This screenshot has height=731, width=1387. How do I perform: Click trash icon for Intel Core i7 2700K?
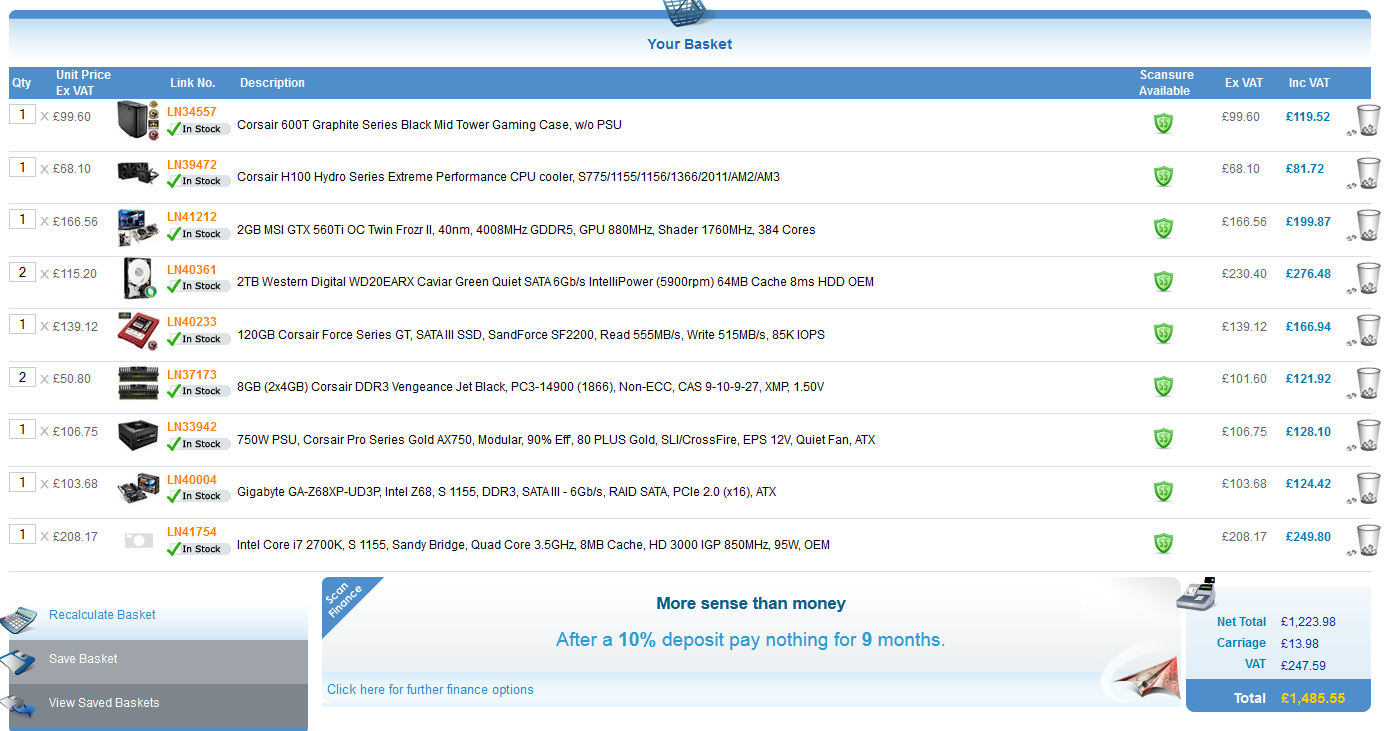tap(1367, 539)
